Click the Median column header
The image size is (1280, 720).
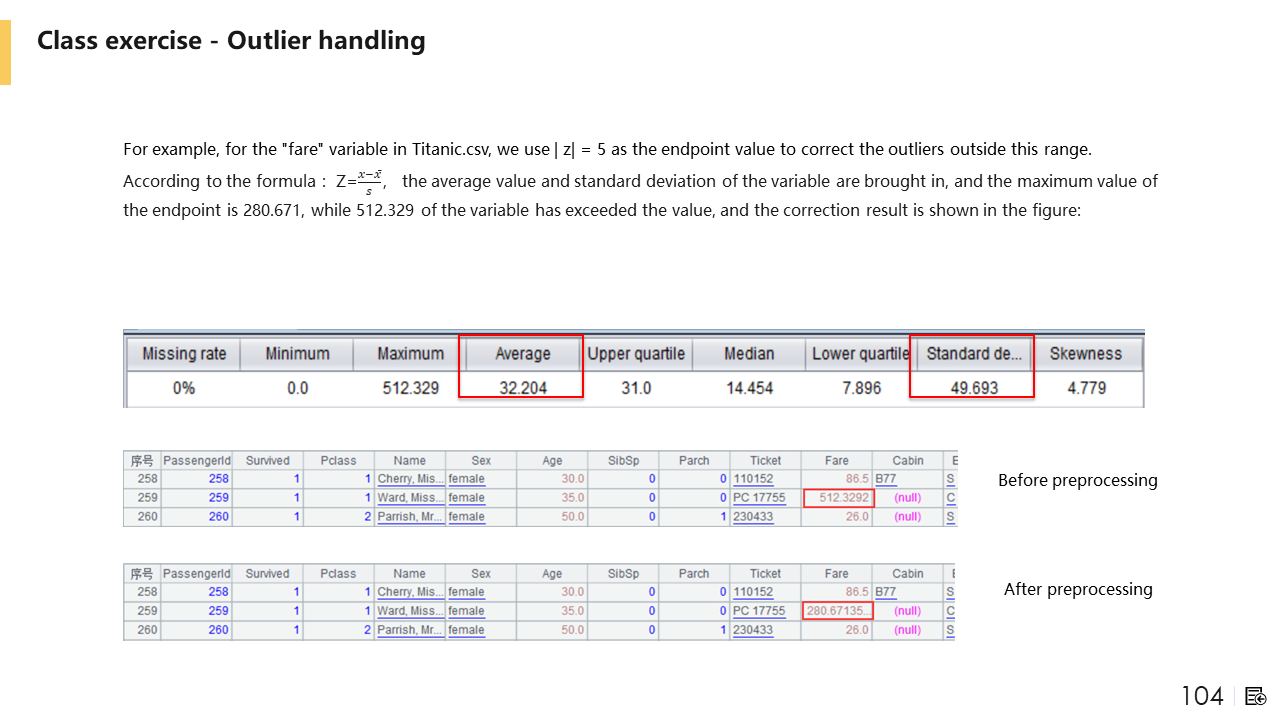749,354
